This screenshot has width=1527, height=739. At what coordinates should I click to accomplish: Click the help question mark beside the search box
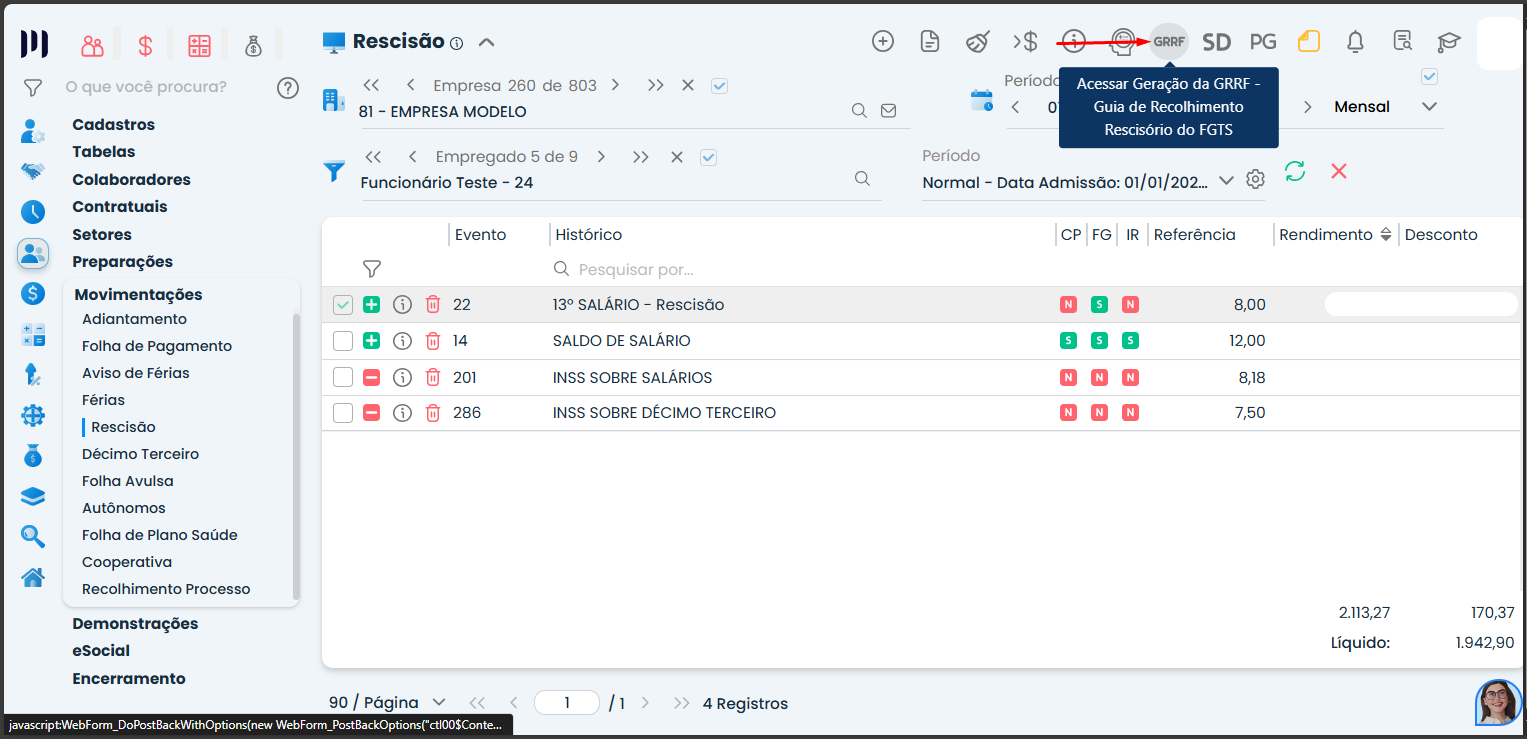click(x=288, y=88)
